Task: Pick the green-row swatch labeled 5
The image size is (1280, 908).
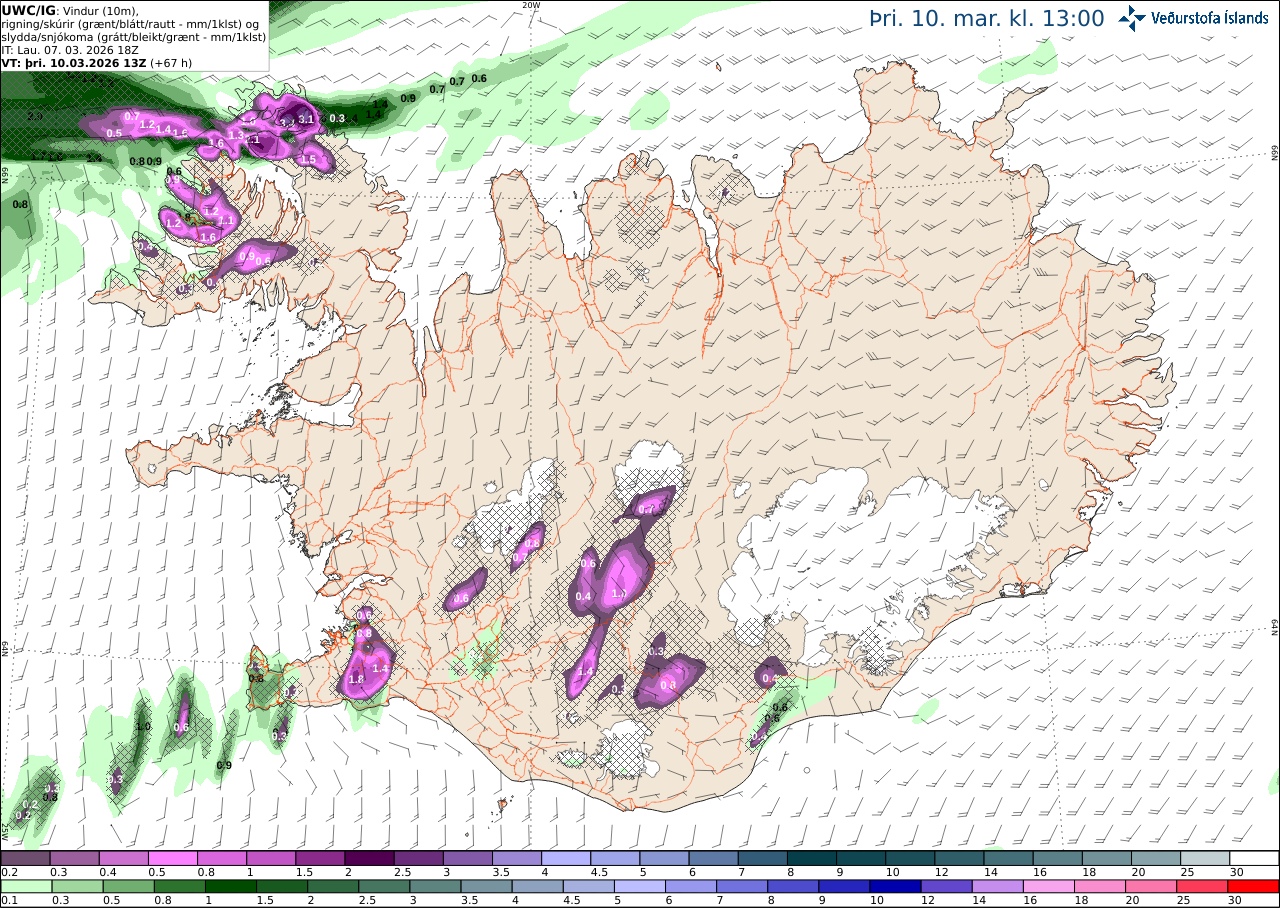Action: (x=640, y=886)
